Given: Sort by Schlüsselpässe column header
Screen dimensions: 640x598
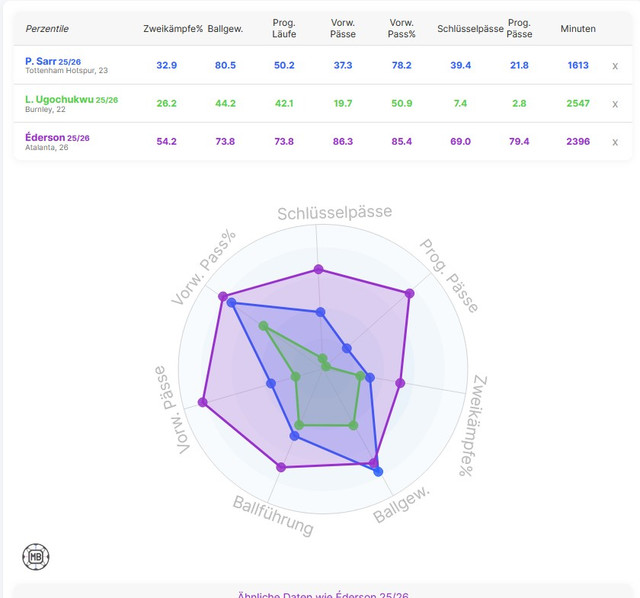Looking at the screenshot, I should (470, 29).
